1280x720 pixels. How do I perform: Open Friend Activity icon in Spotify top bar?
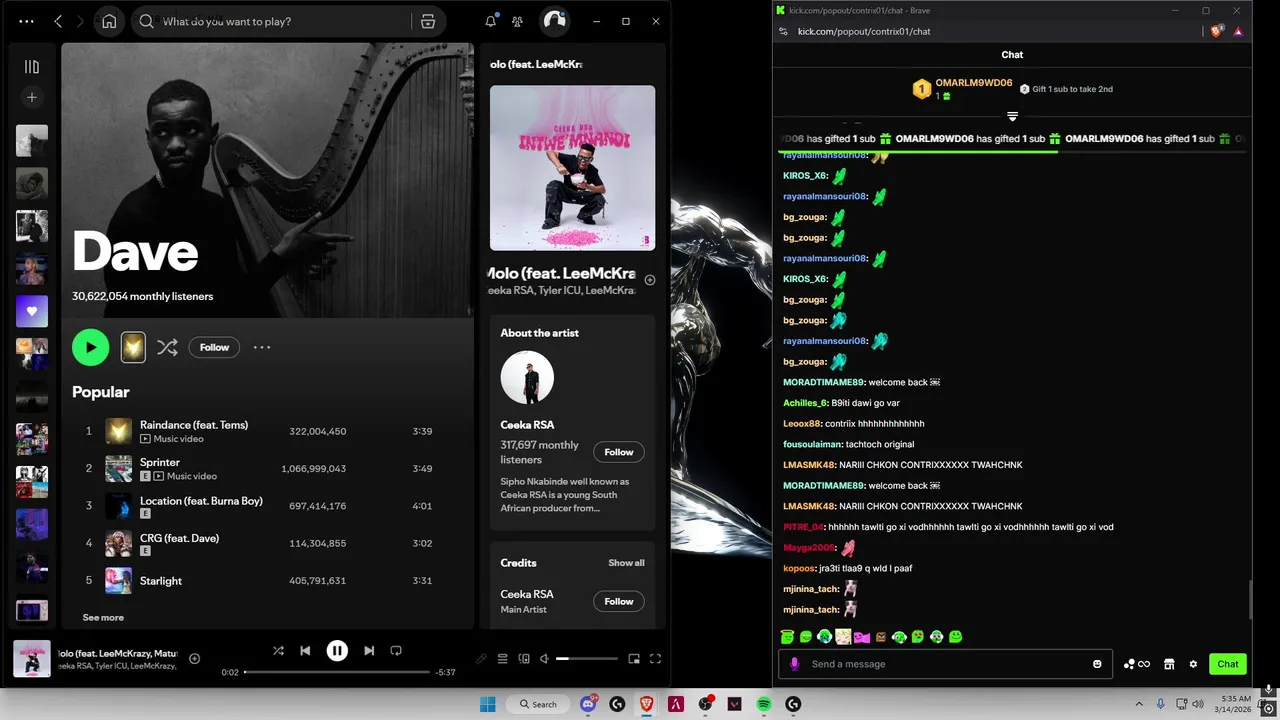[x=517, y=21]
